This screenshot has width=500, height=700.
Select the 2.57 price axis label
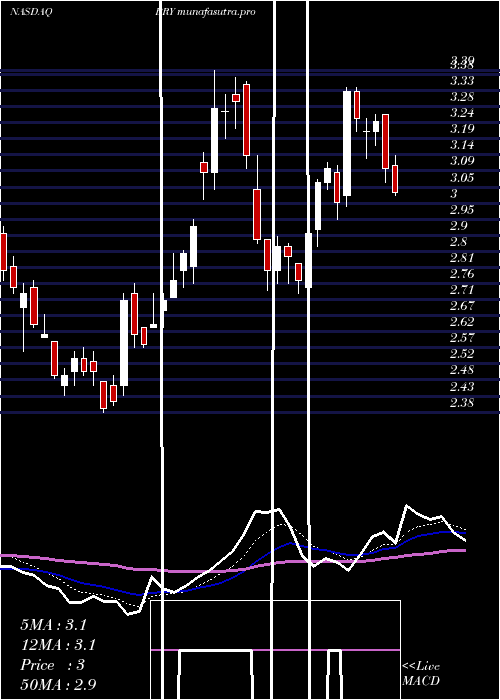462,338
